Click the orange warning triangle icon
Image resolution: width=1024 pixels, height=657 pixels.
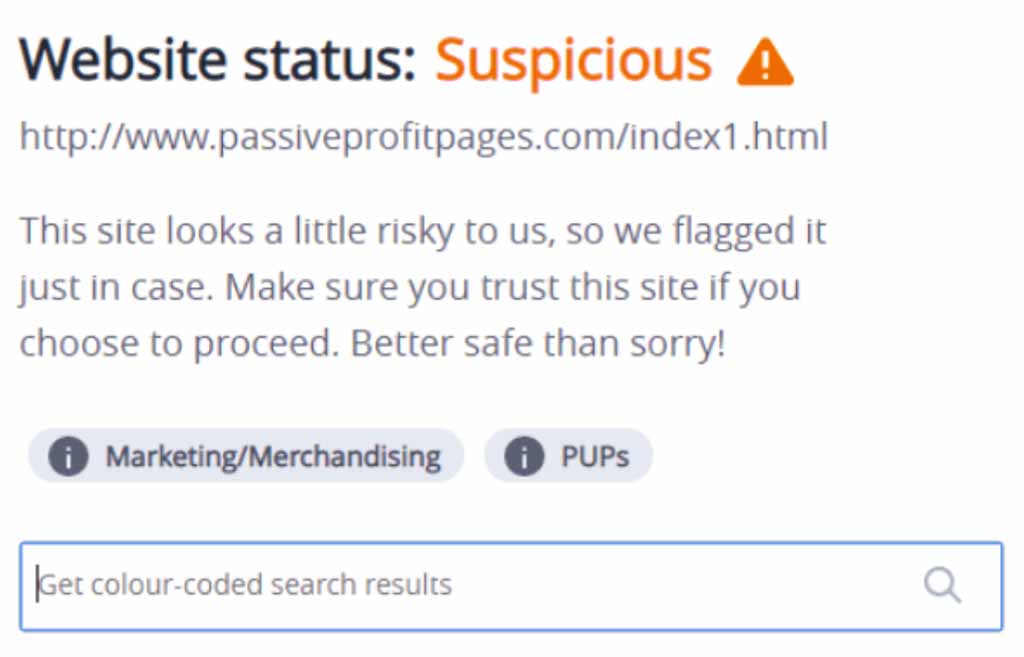coord(765,63)
